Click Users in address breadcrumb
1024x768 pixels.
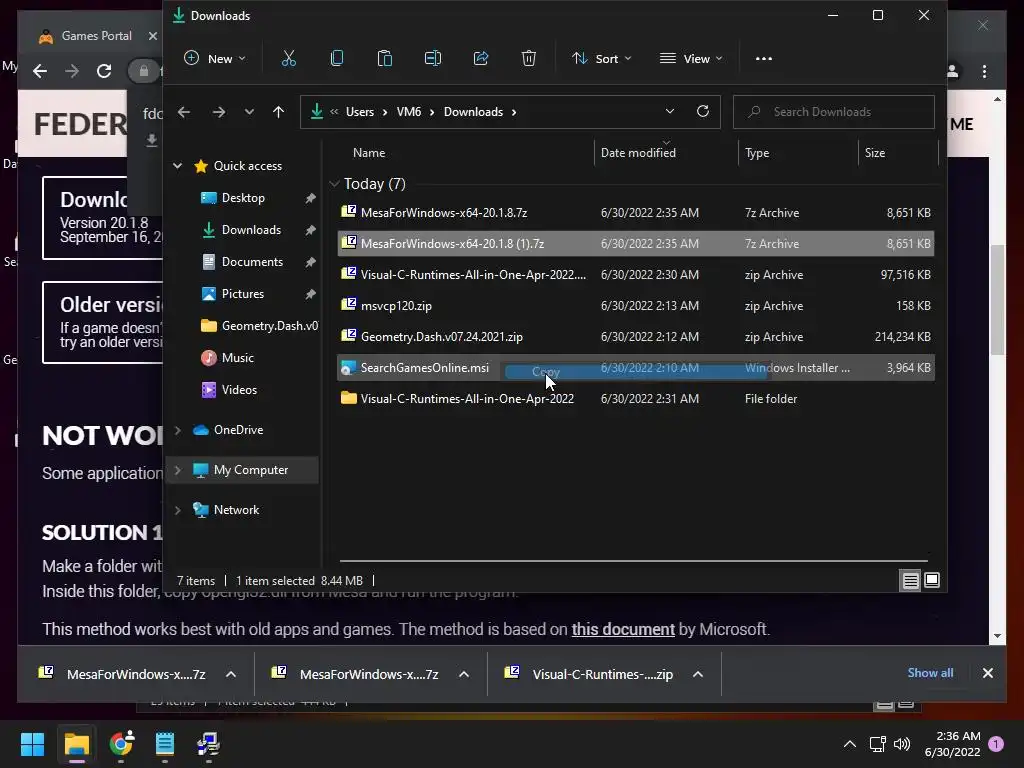pos(360,112)
